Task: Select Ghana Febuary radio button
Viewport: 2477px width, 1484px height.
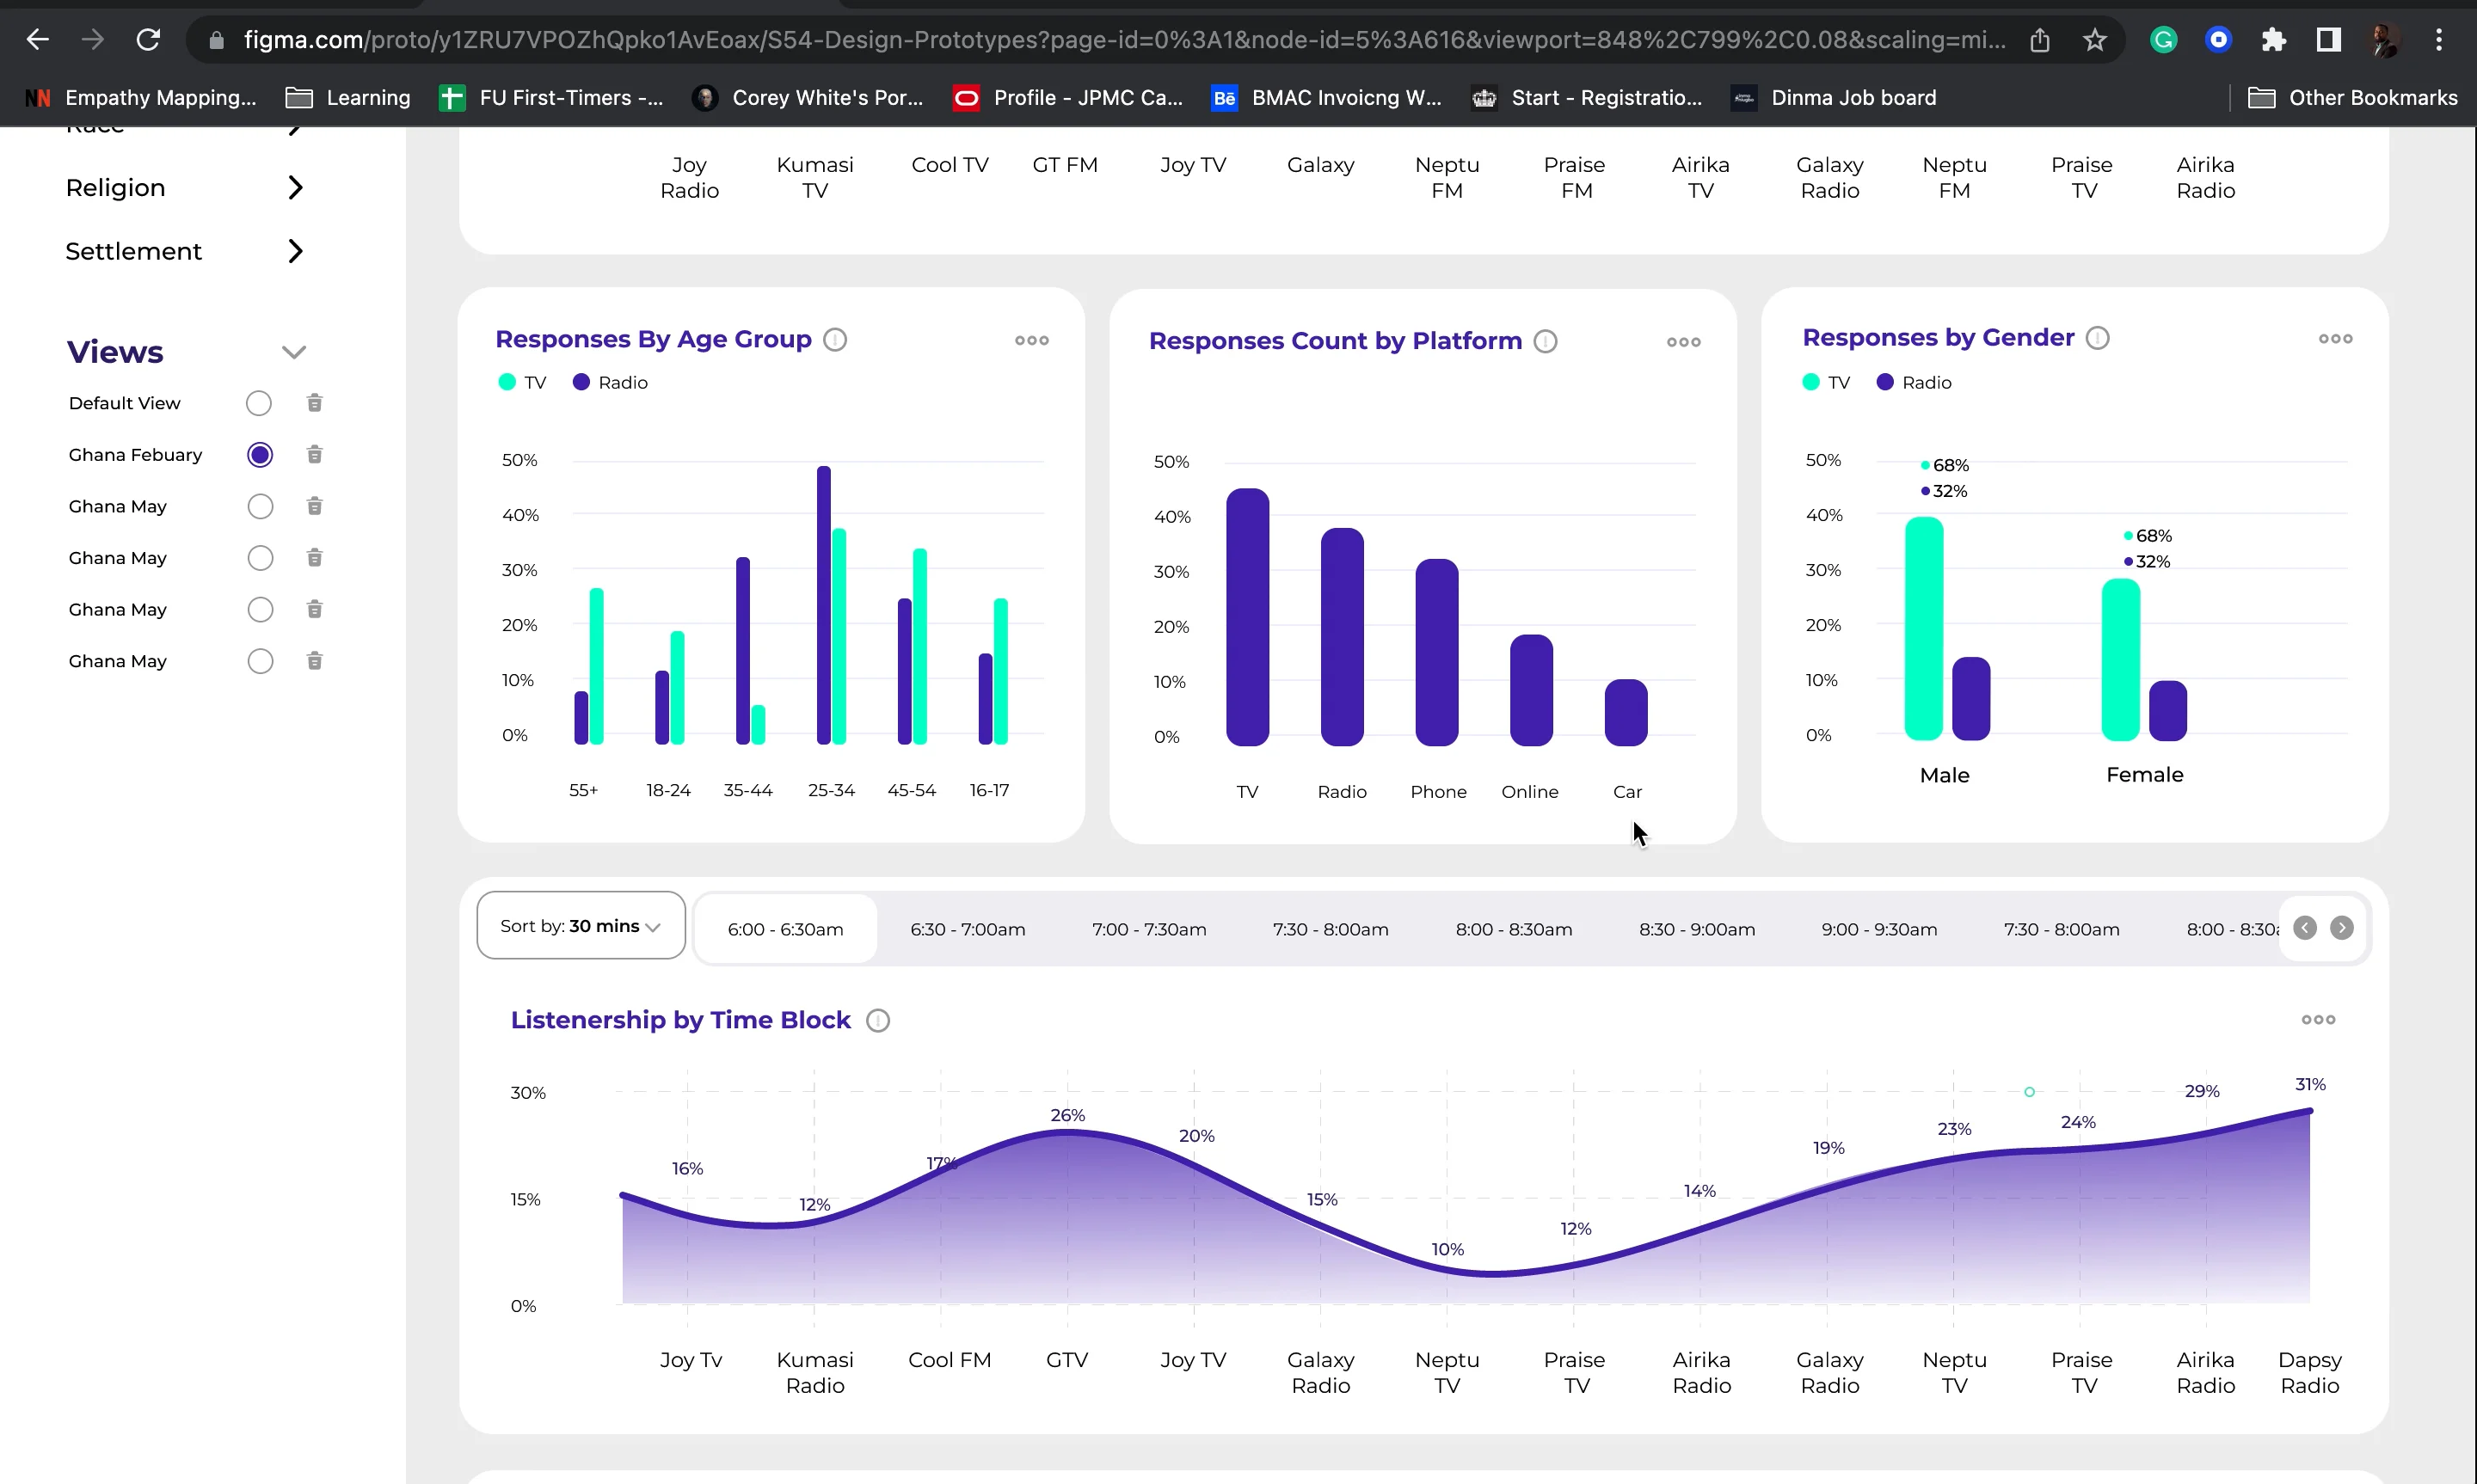Action: 259,455
